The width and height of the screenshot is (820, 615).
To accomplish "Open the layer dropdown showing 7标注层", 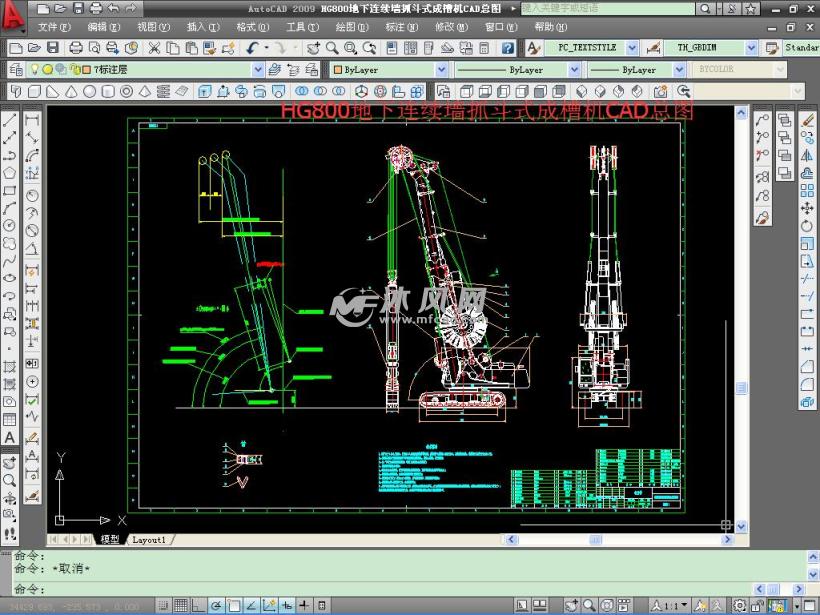I will click(x=257, y=70).
